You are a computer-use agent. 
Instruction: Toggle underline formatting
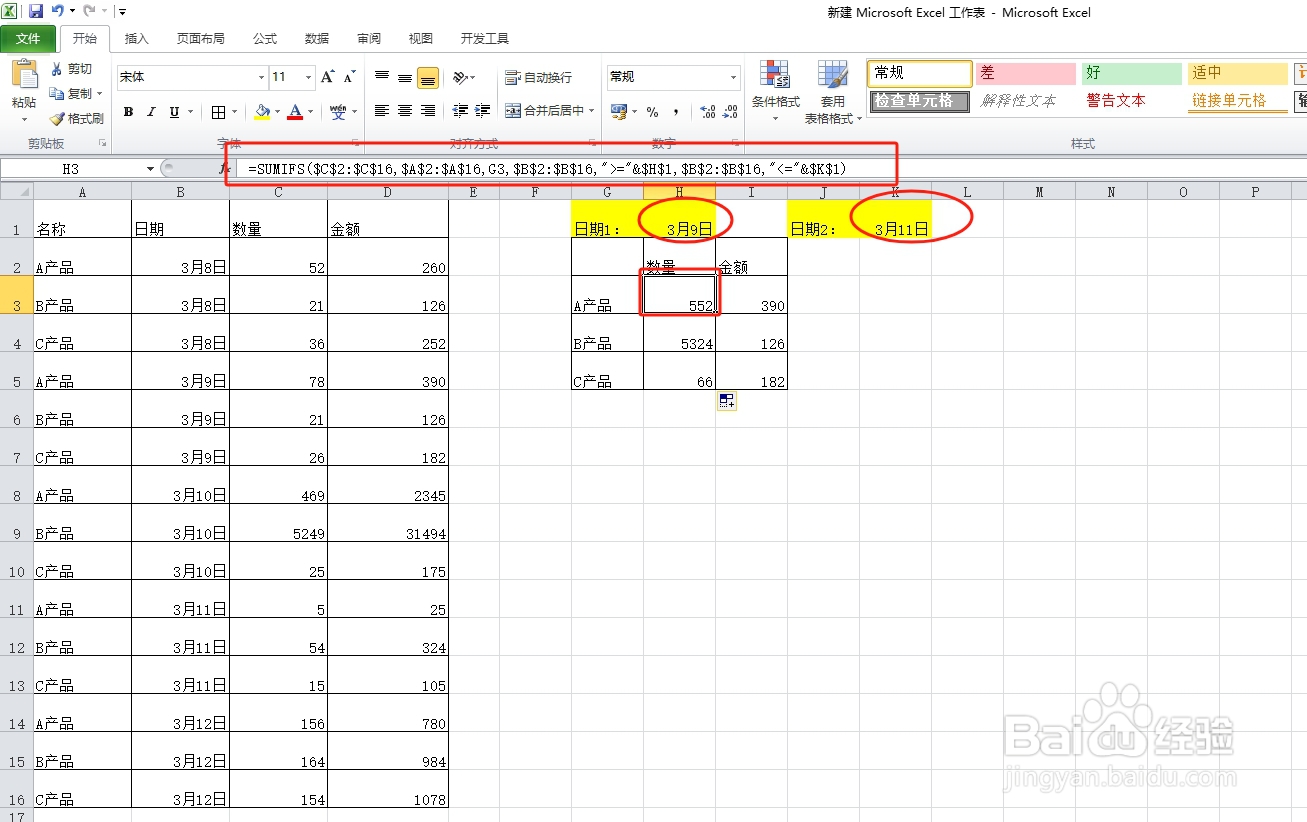[x=174, y=112]
